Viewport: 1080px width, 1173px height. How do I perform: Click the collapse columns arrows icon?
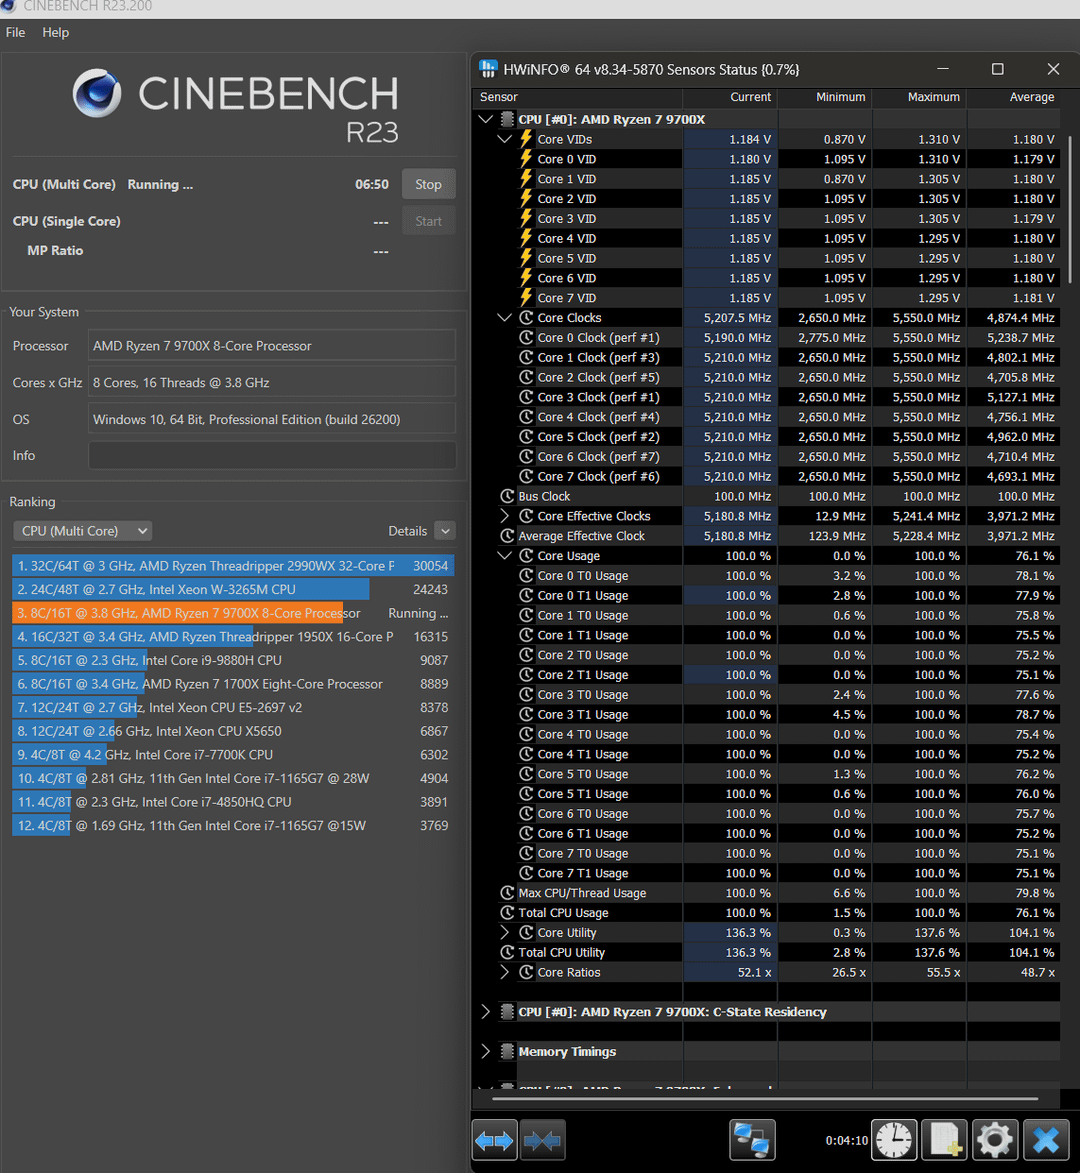[543, 1140]
